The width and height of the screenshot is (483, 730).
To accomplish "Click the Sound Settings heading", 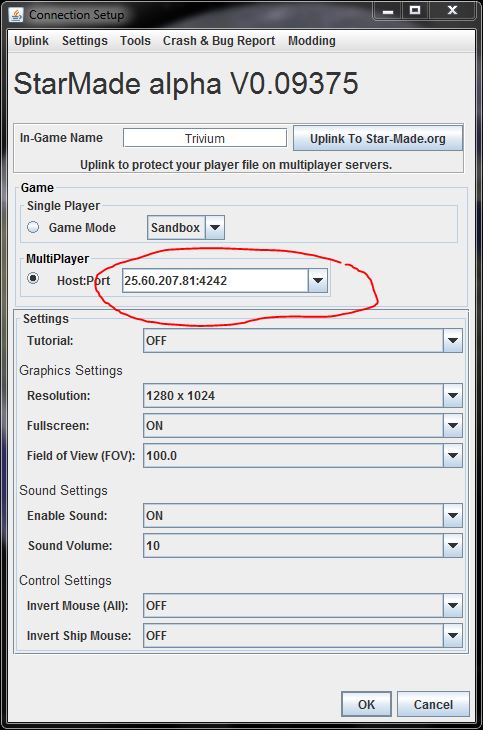I will point(63,491).
